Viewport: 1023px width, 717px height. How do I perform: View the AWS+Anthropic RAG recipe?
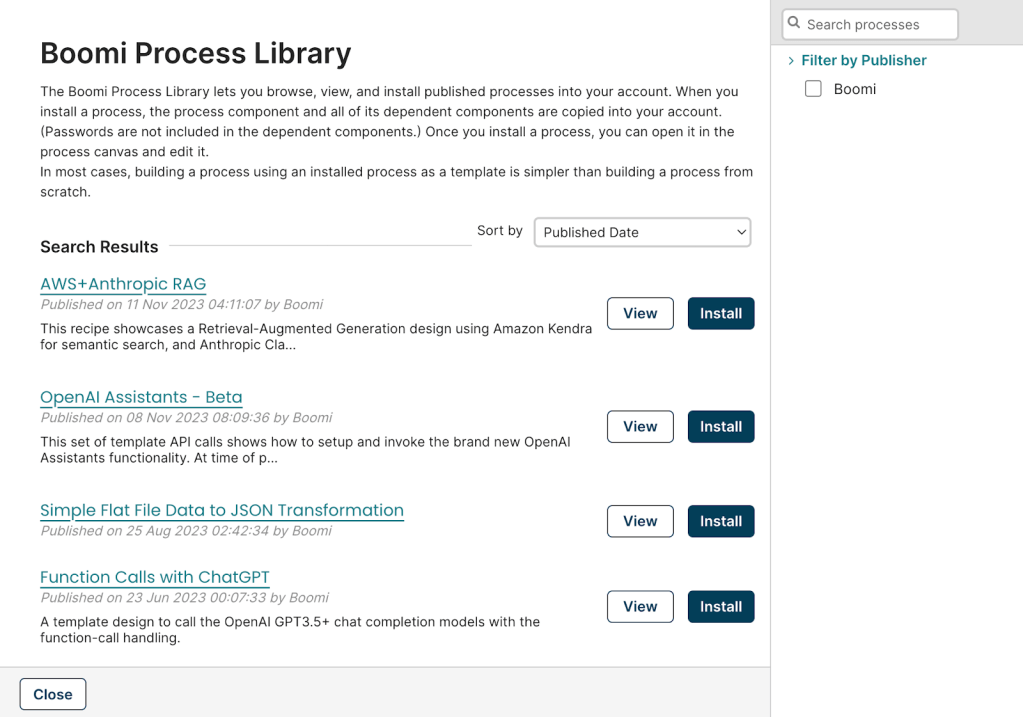click(x=639, y=313)
